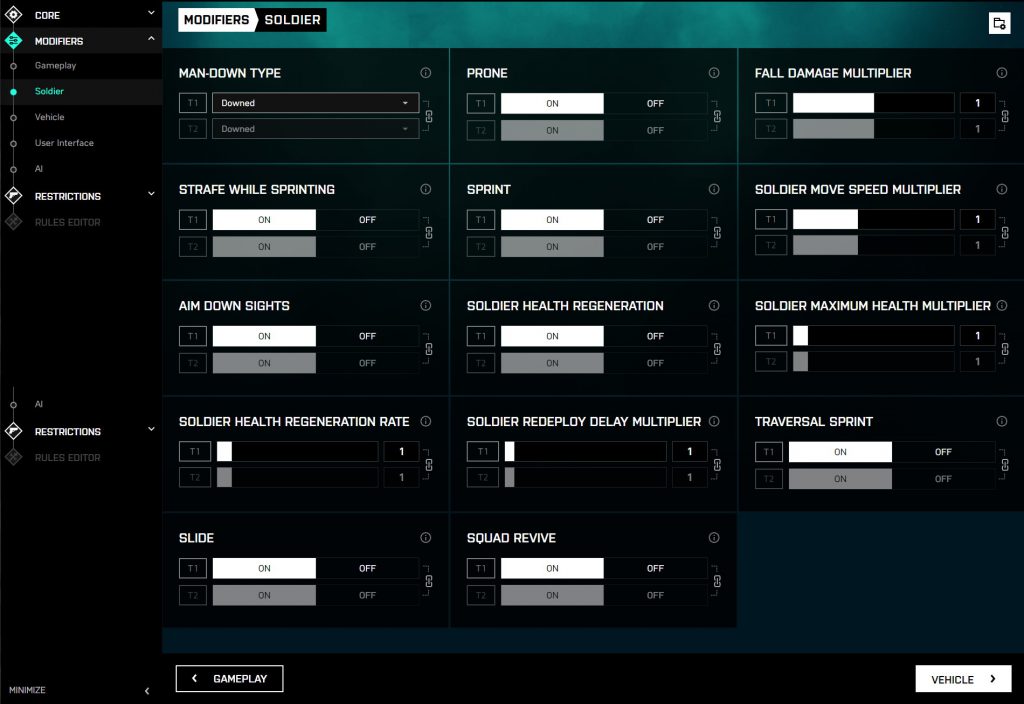Image resolution: width=1024 pixels, height=704 pixels.
Task: Proceed to the Vehicle page button
Action: (963, 679)
